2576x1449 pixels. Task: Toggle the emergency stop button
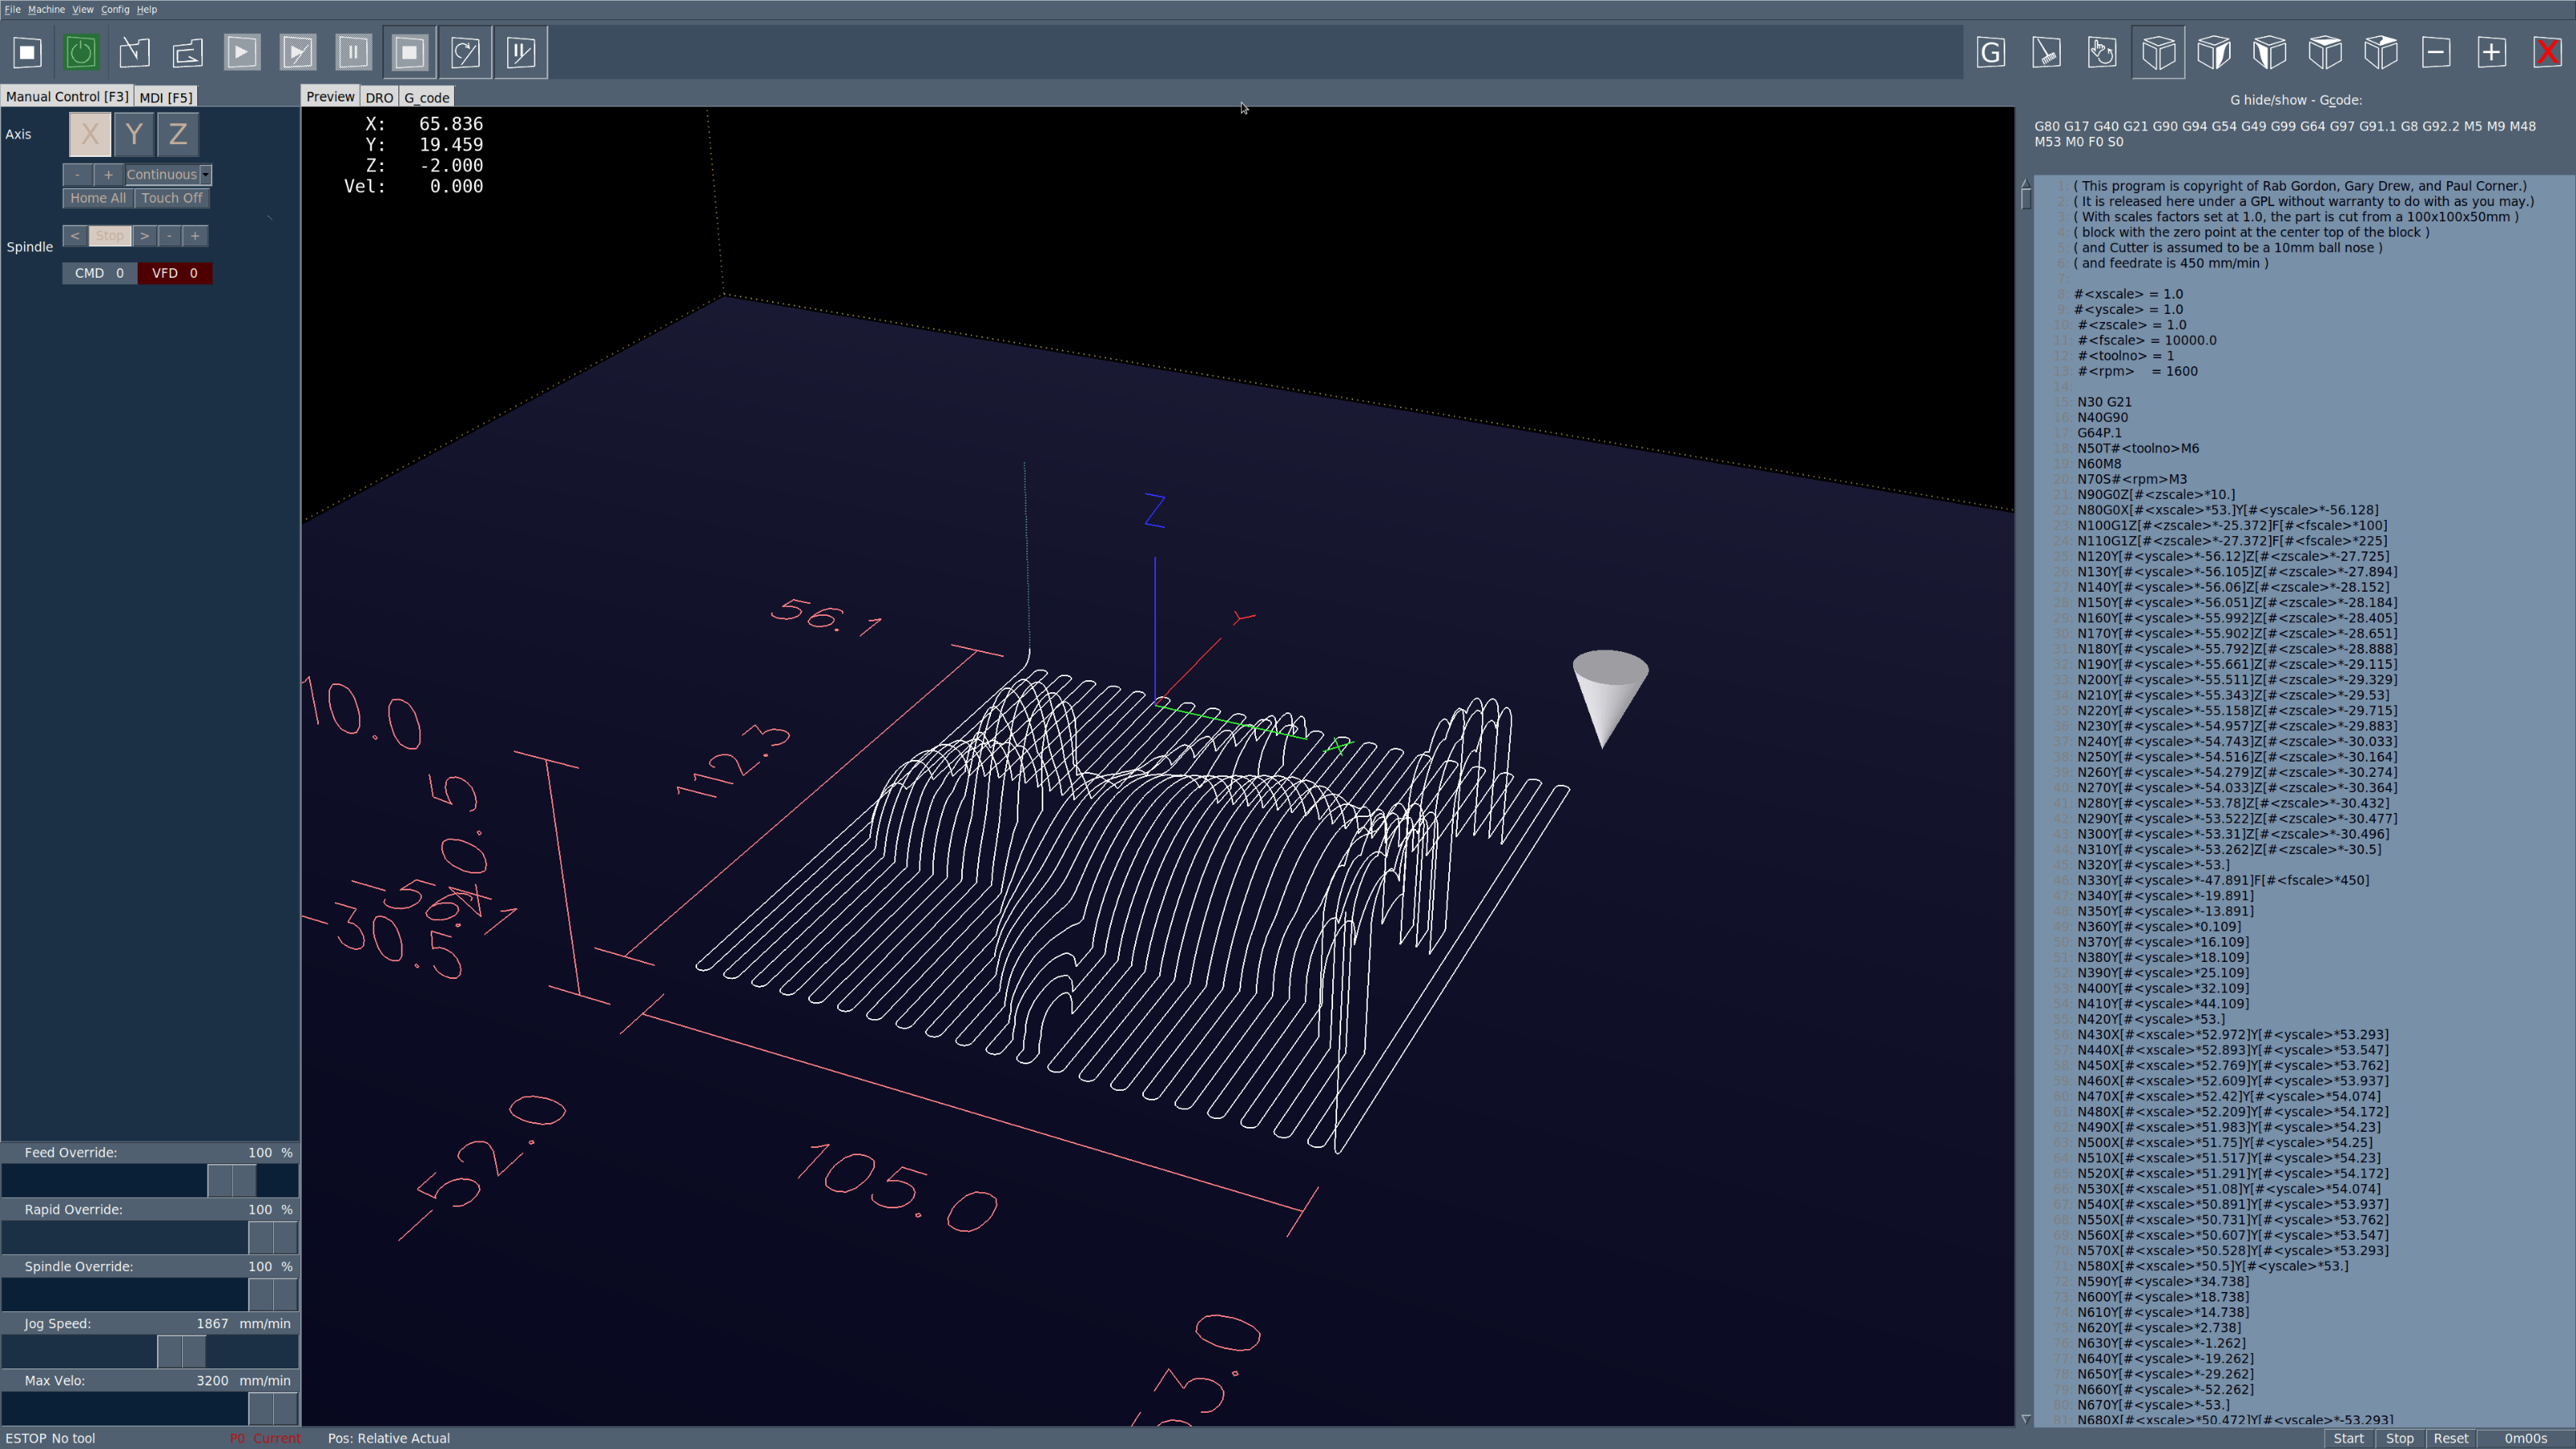pos(27,52)
